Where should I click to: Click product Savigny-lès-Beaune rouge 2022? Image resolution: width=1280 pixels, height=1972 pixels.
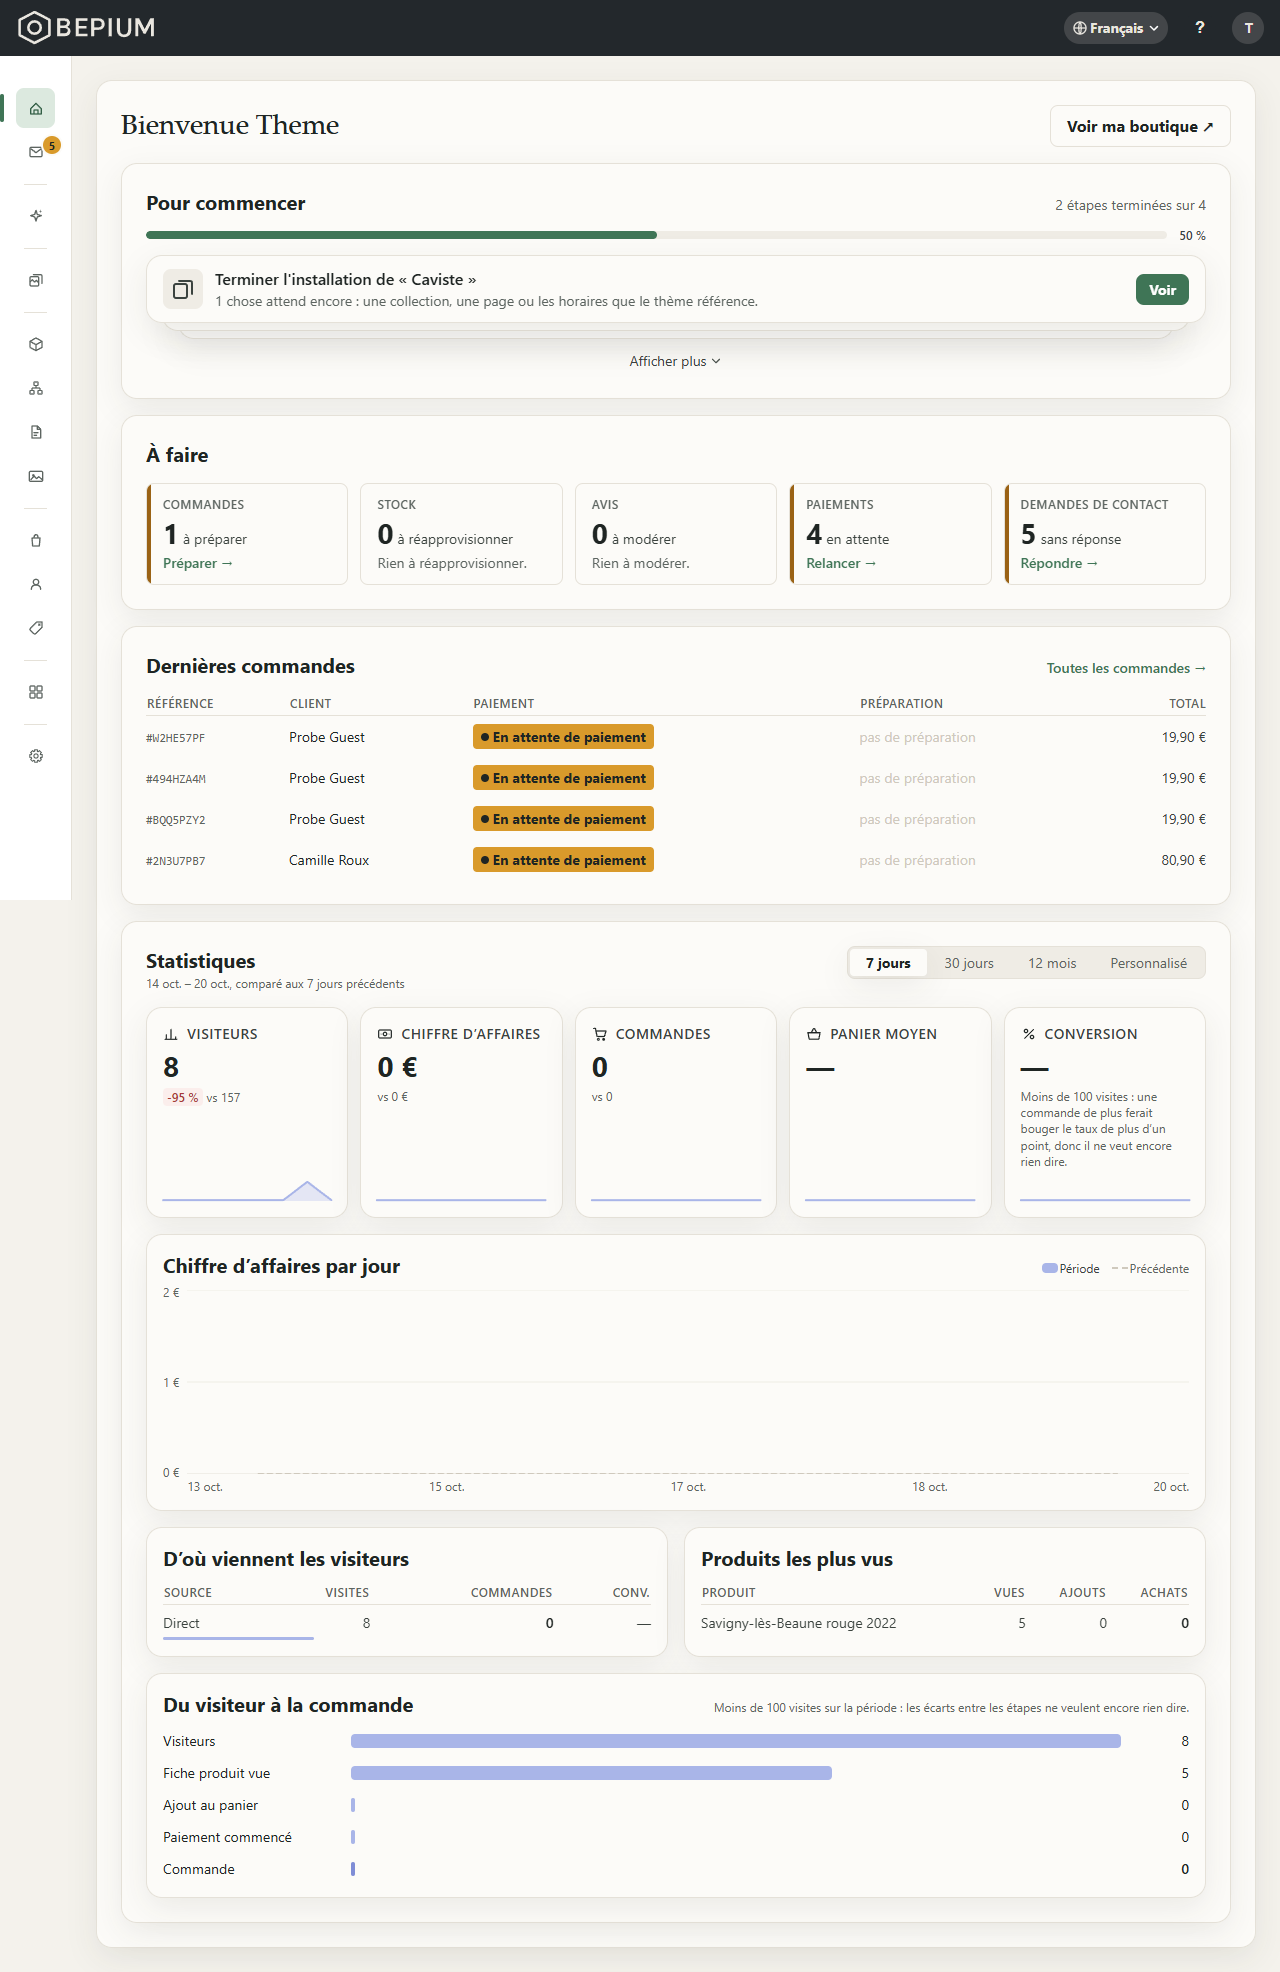pyautogui.click(x=798, y=1623)
